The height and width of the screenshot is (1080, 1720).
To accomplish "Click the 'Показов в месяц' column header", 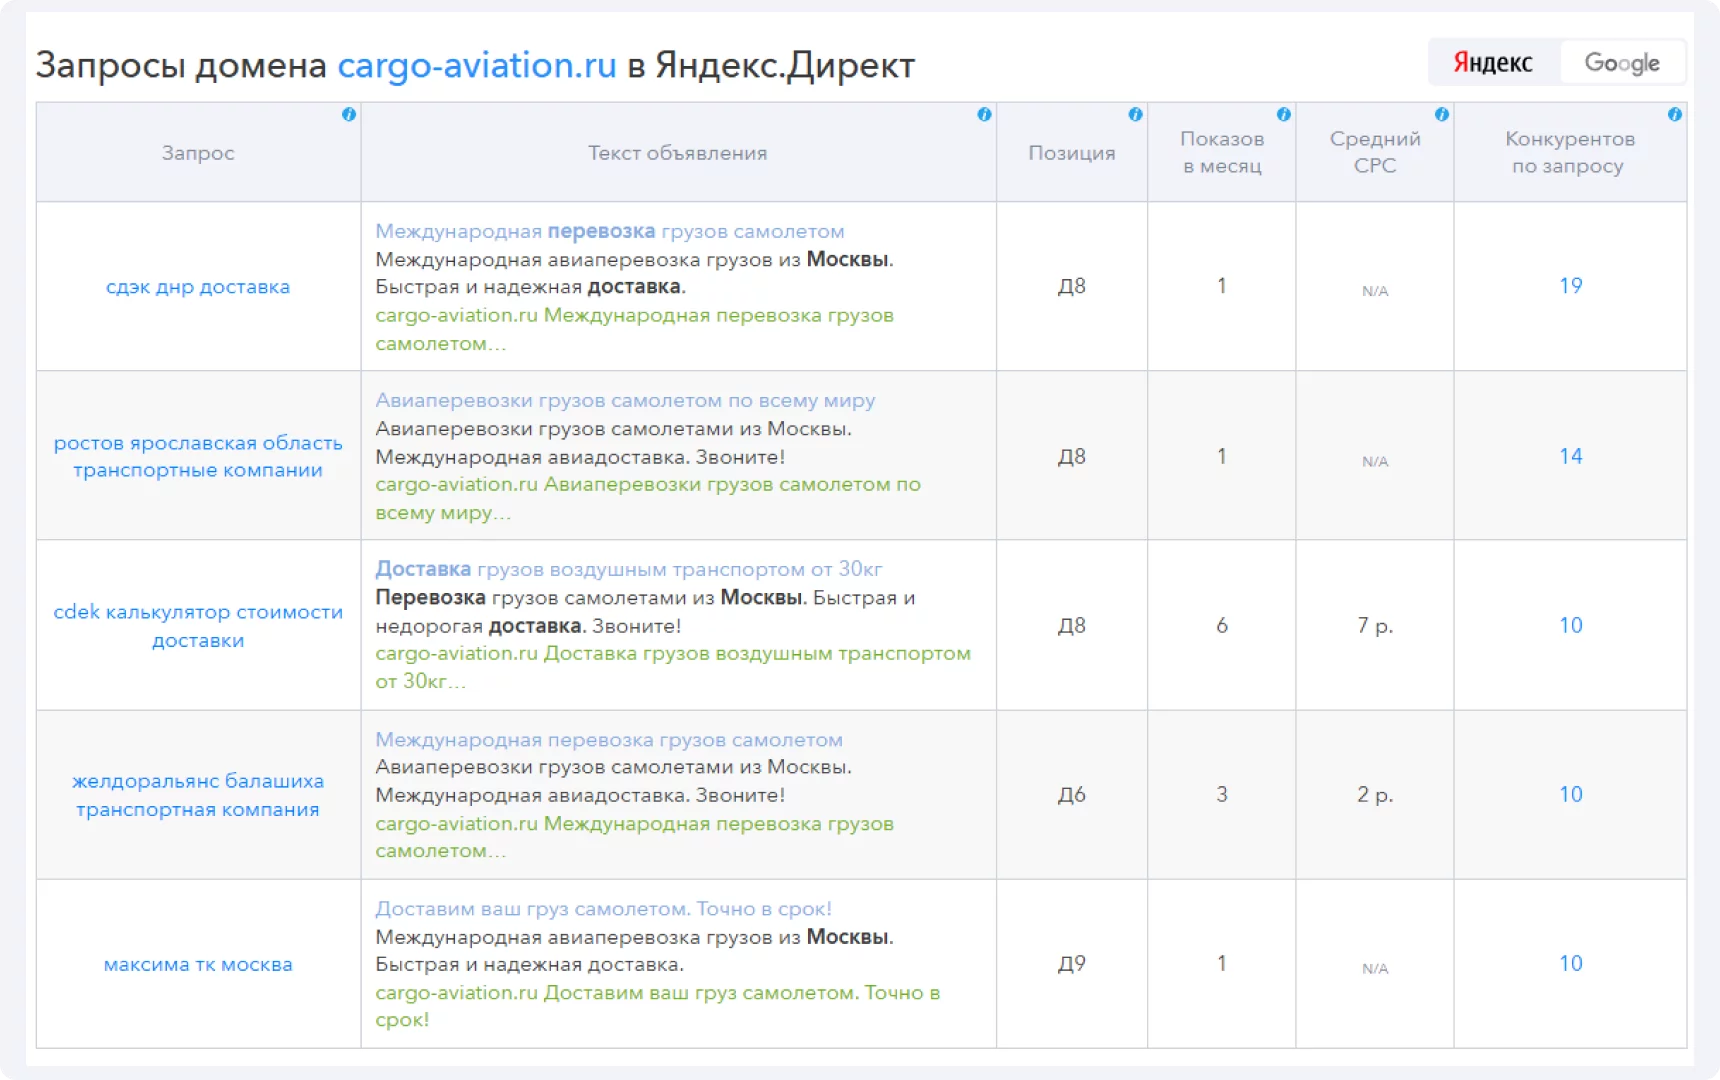I will [1222, 152].
